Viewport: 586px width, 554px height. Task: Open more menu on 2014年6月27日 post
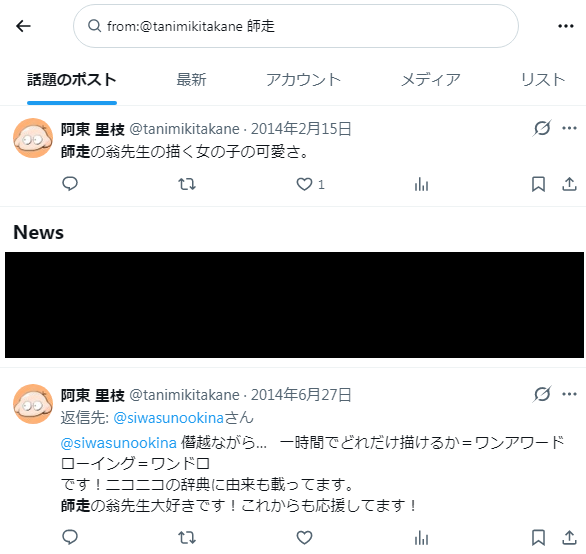569,394
